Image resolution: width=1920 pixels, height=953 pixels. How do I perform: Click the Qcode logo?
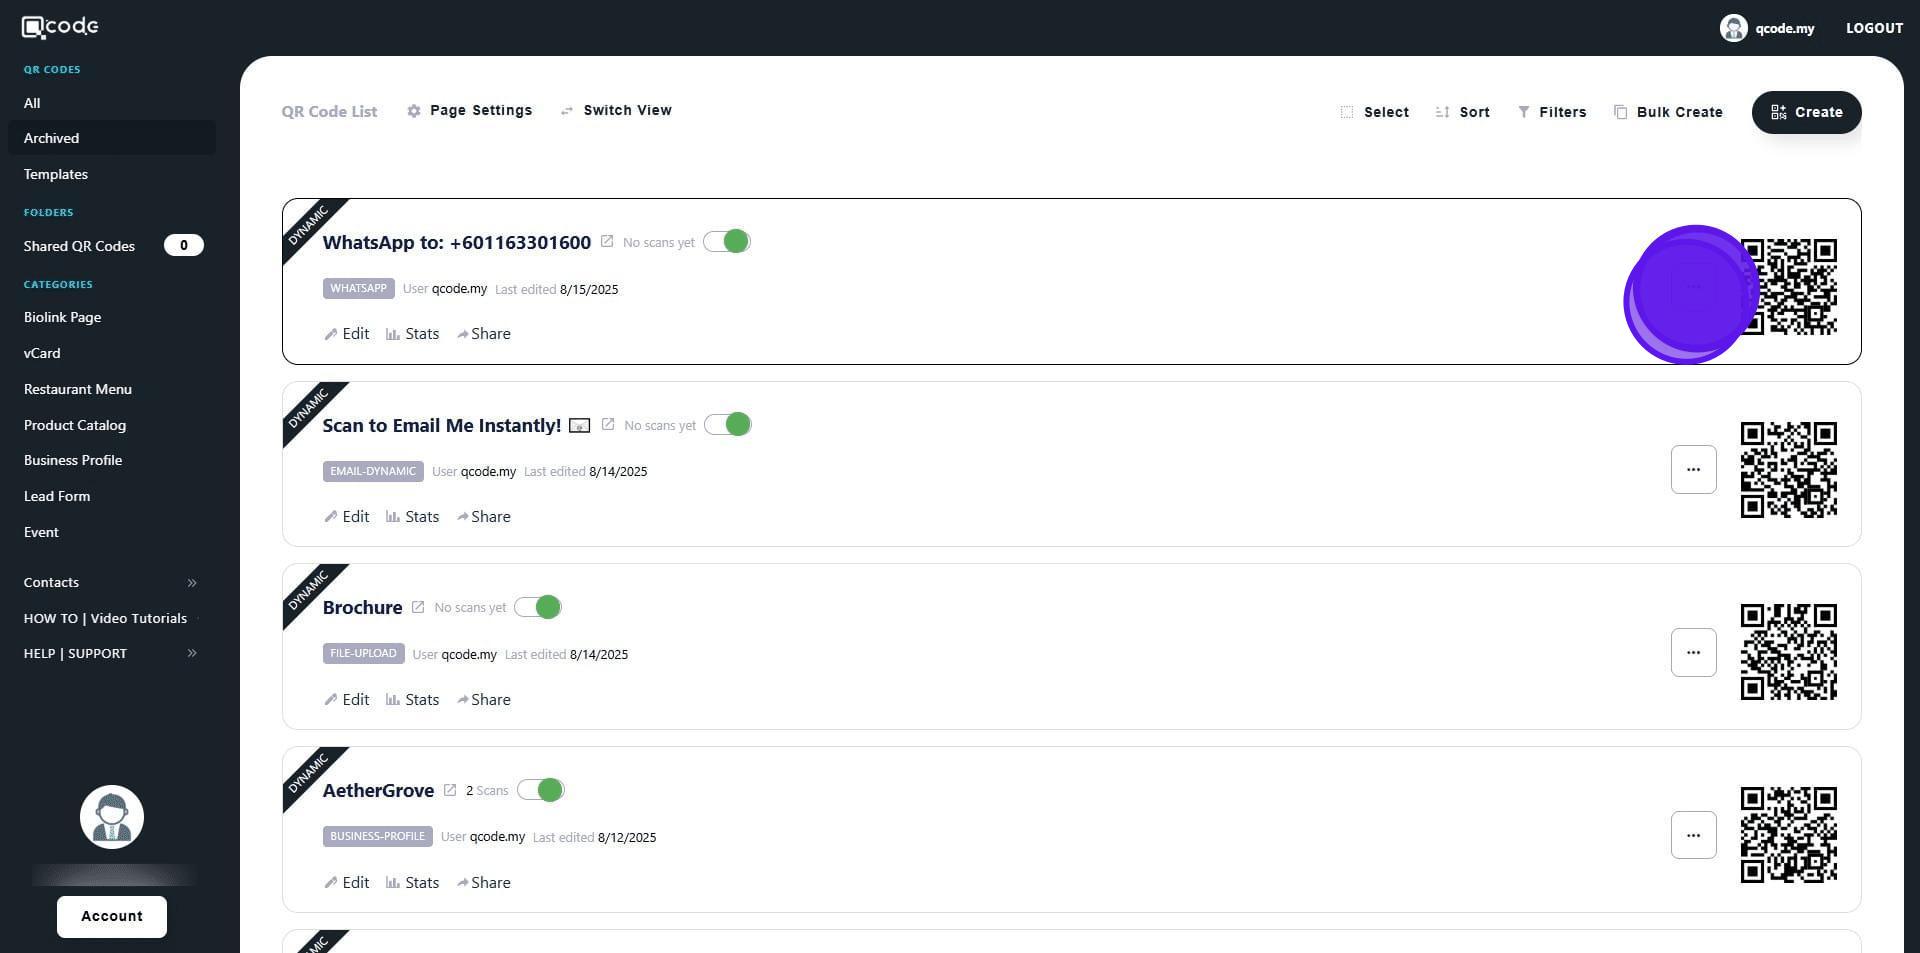(x=60, y=27)
